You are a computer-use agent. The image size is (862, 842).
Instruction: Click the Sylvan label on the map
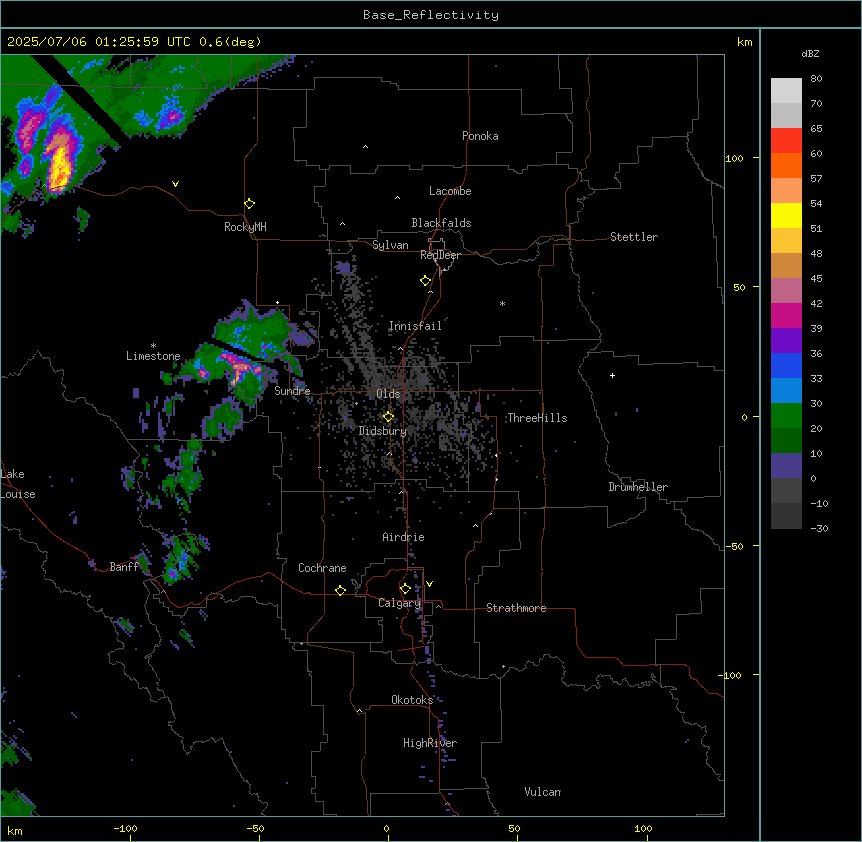[x=390, y=245]
